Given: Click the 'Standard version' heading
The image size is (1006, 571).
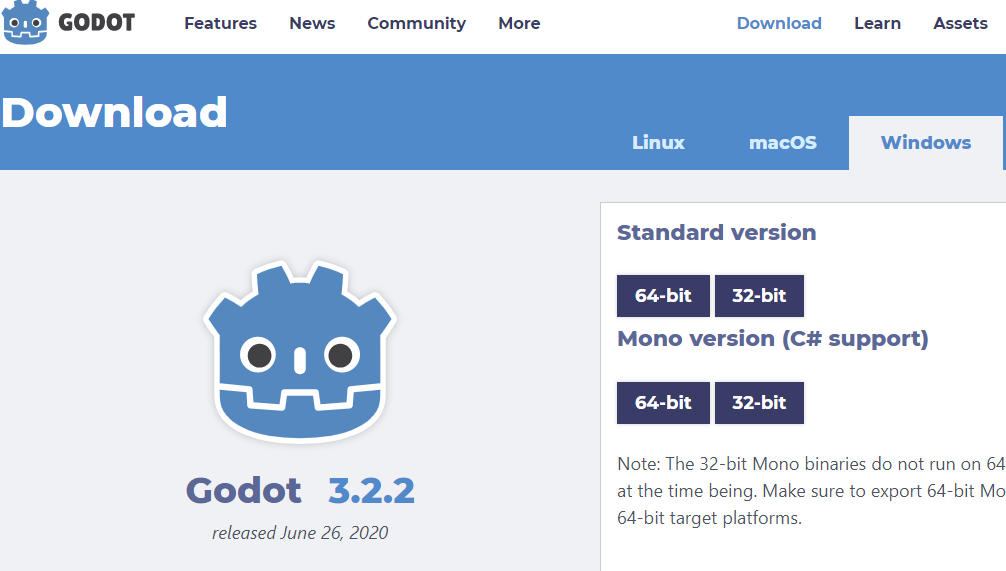Looking at the screenshot, I should pyautogui.click(x=717, y=232).
